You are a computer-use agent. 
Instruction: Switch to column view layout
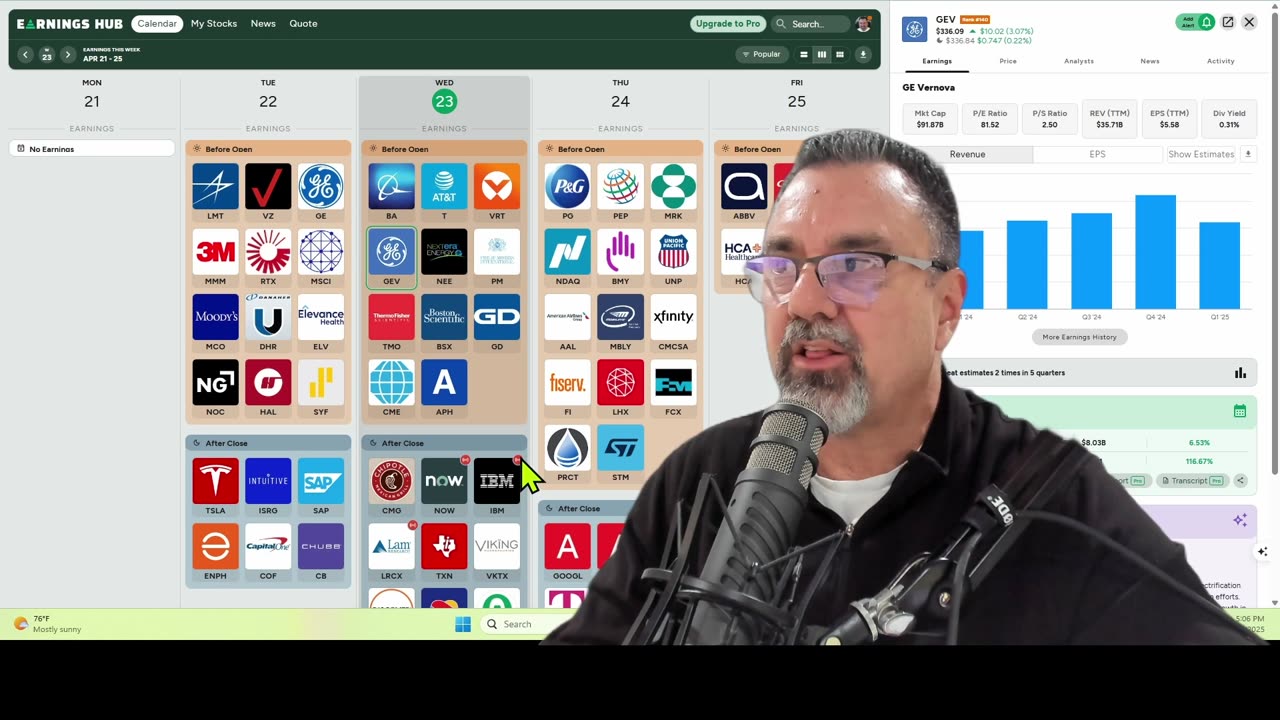pos(821,54)
